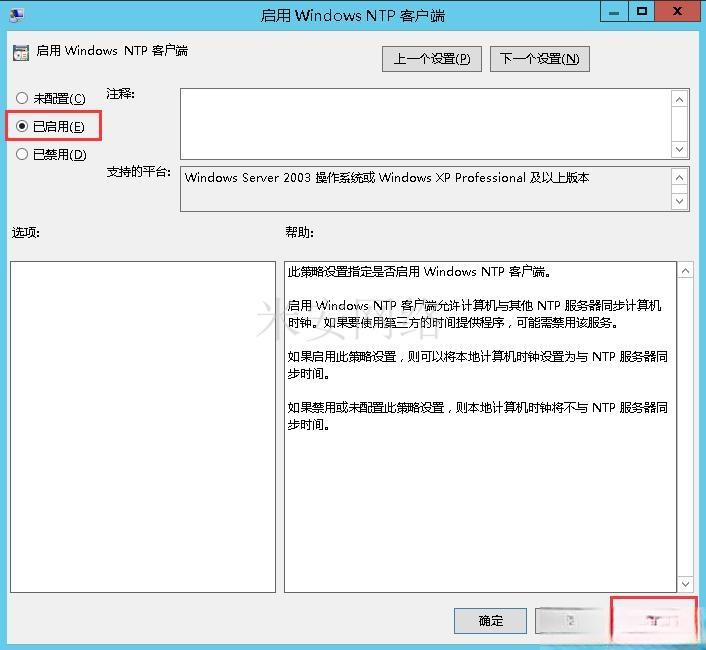
Task: Click inside the 注释 comment text box
Action: [x=425, y=124]
